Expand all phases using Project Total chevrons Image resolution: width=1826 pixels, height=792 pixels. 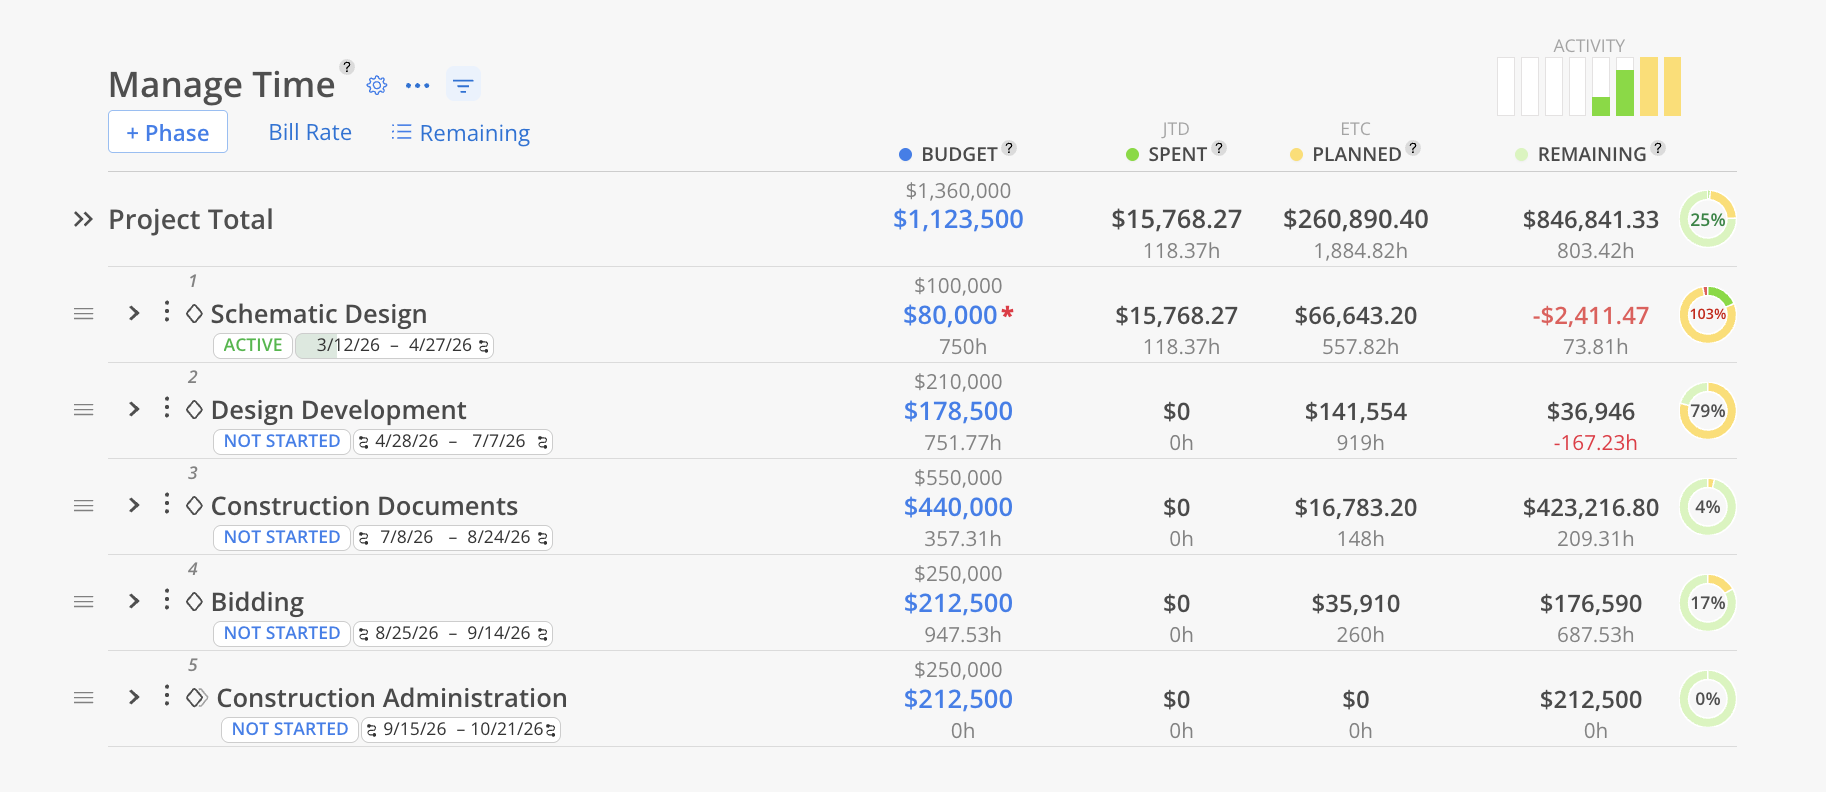click(x=83, y=219)
